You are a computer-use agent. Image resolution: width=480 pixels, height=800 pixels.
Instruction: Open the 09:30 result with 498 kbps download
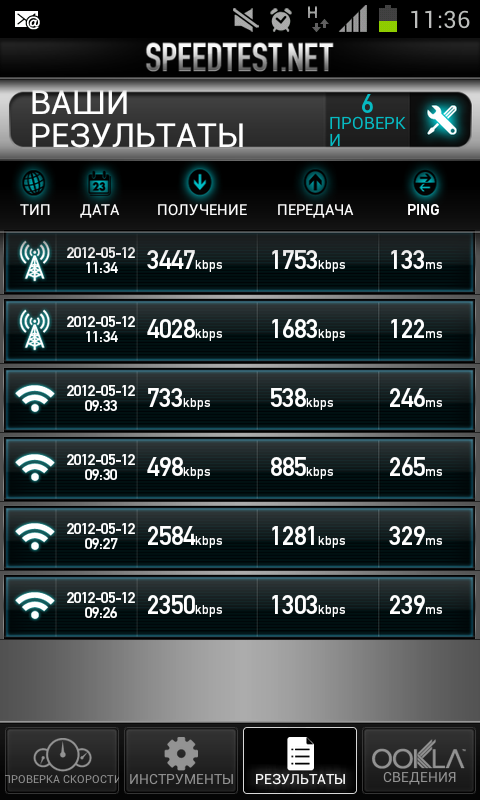click(240, 468)
